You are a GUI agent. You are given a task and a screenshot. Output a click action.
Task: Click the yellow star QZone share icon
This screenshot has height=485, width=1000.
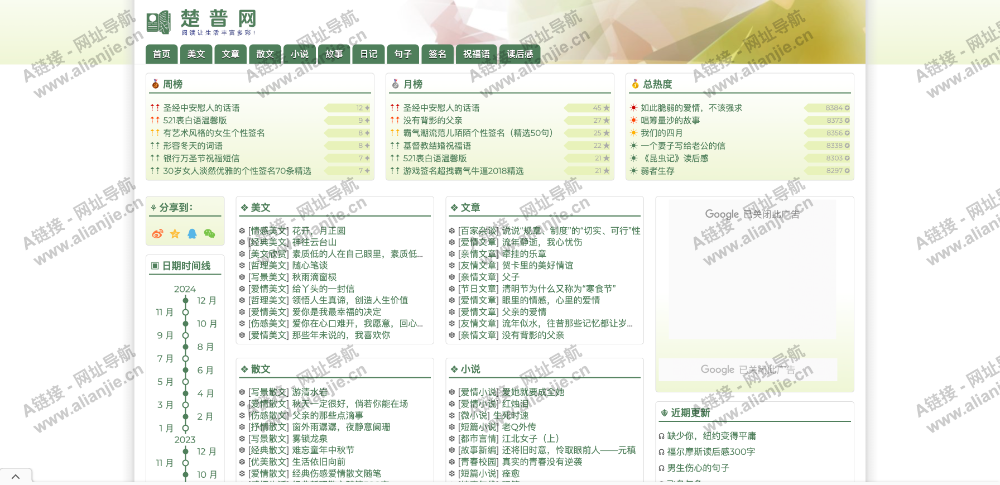(175, 234)
